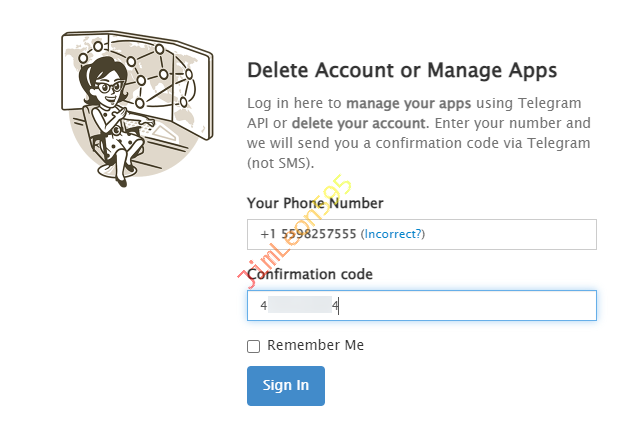
Task: Click the network nodes on illustrated map
Action: 158,75
